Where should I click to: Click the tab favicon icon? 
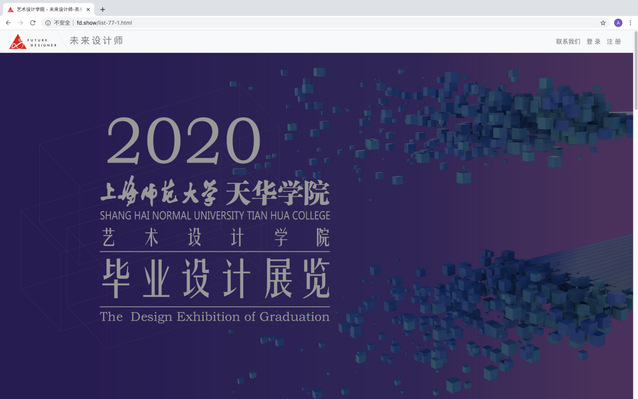pos(11,9)
